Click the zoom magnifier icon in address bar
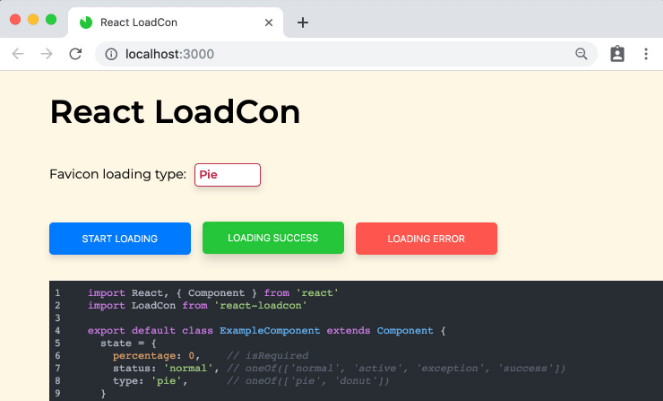The width and height of the screenshot is (663, 401). (x=581, y=54)
